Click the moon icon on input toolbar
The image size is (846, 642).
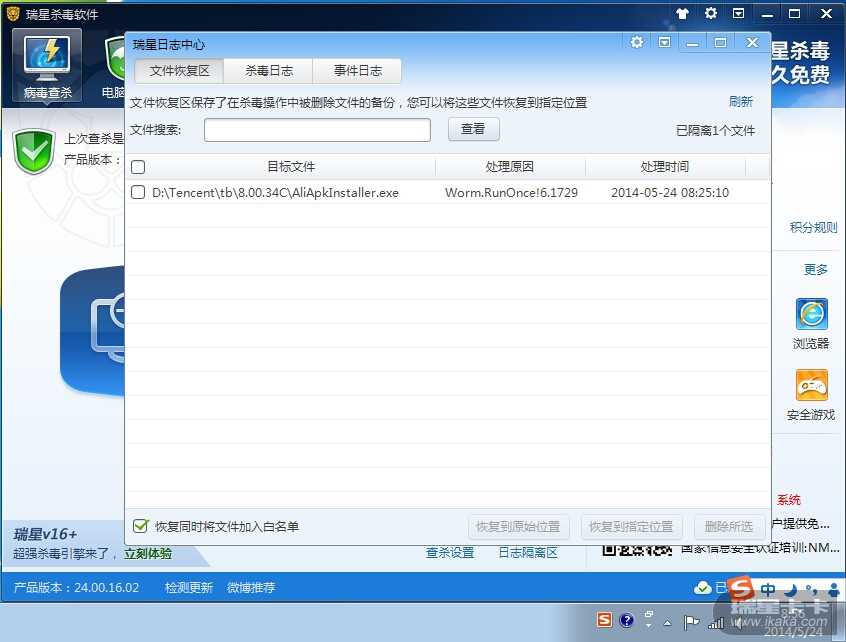[790, 589]
